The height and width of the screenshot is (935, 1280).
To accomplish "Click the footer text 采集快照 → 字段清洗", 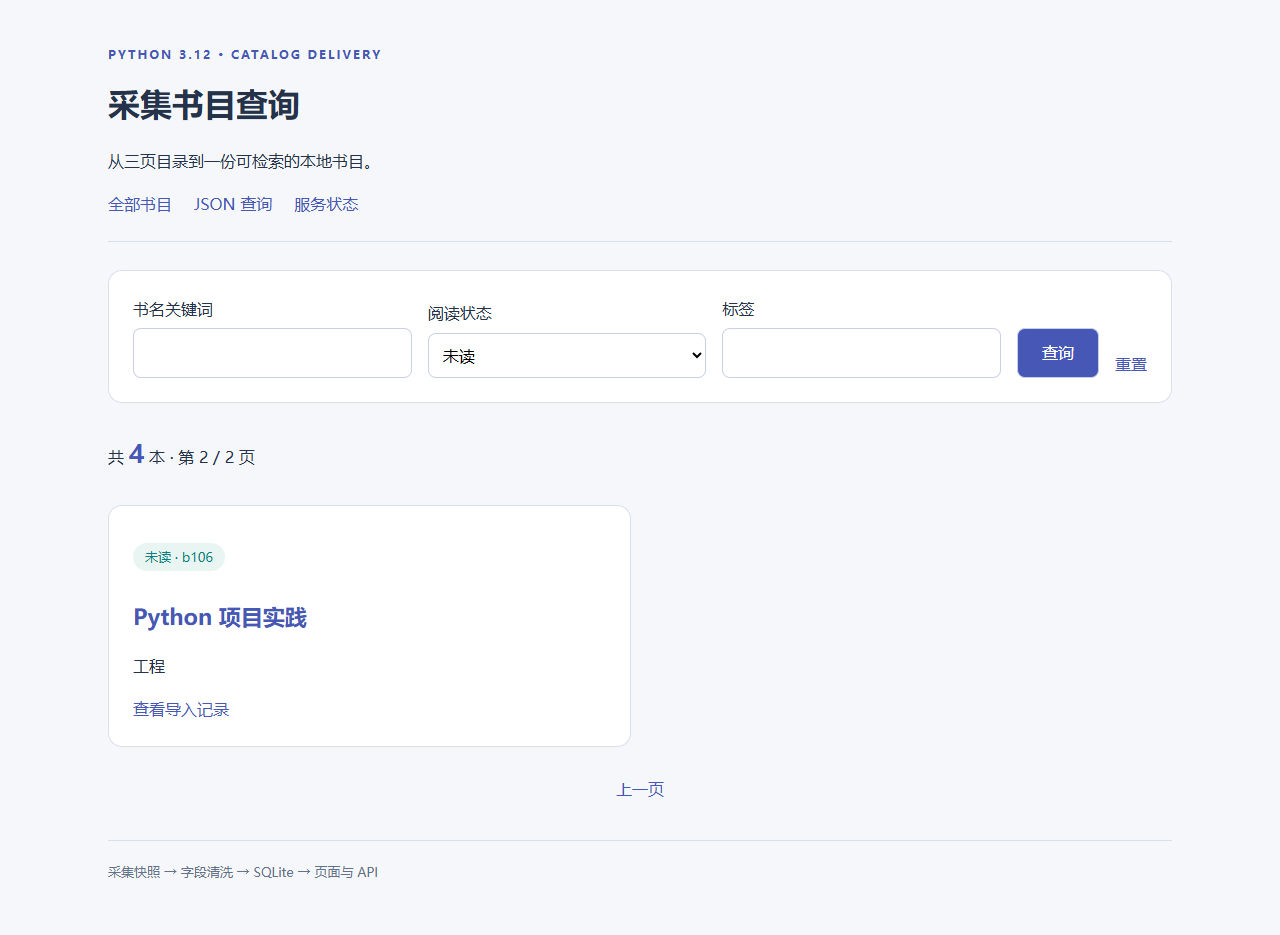I will tap(171, 872).
